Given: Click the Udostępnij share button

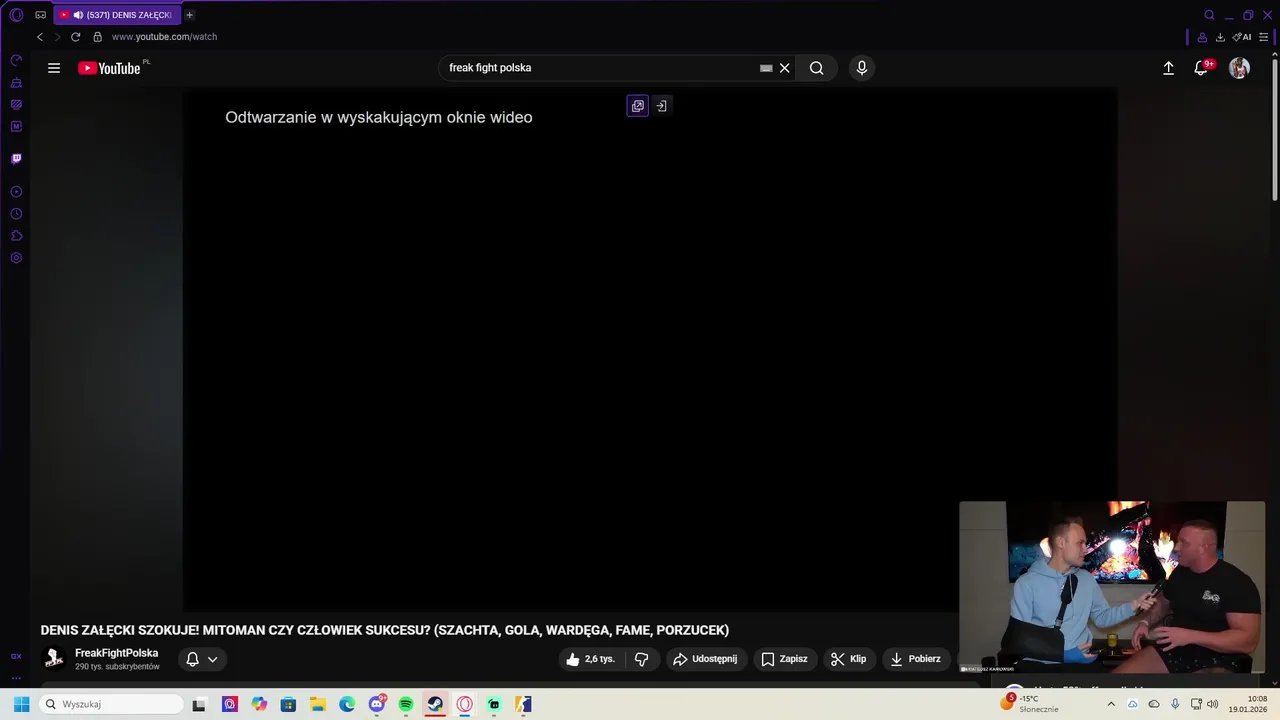Looking at the screenshot, I should (x=705, y=659).
